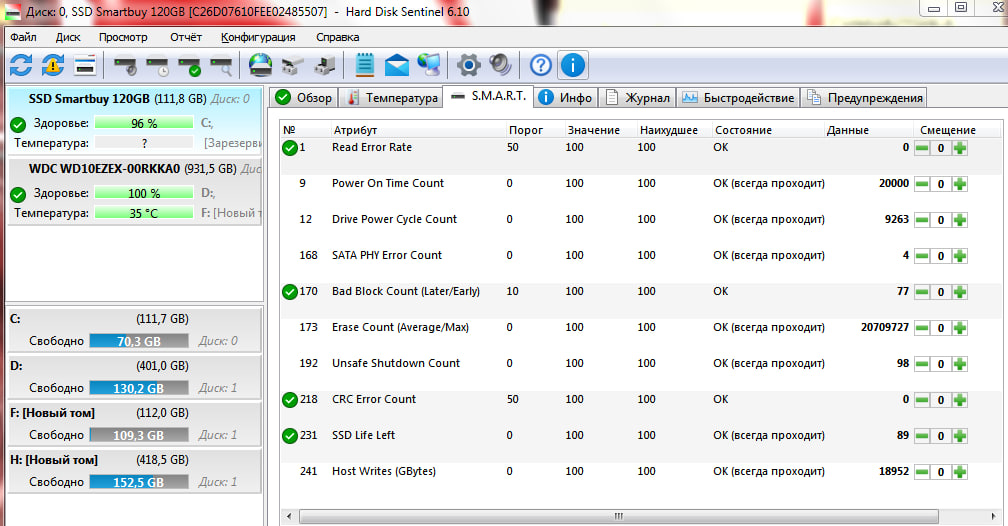Increase offset for Read Error Rate
The image size is (1008, 526).
tap(960, 148)
